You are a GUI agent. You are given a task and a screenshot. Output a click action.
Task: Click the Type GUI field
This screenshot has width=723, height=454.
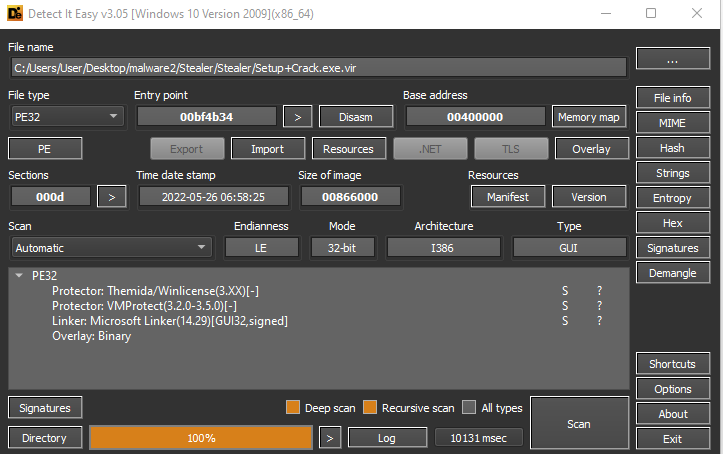[x=569, y=248]
